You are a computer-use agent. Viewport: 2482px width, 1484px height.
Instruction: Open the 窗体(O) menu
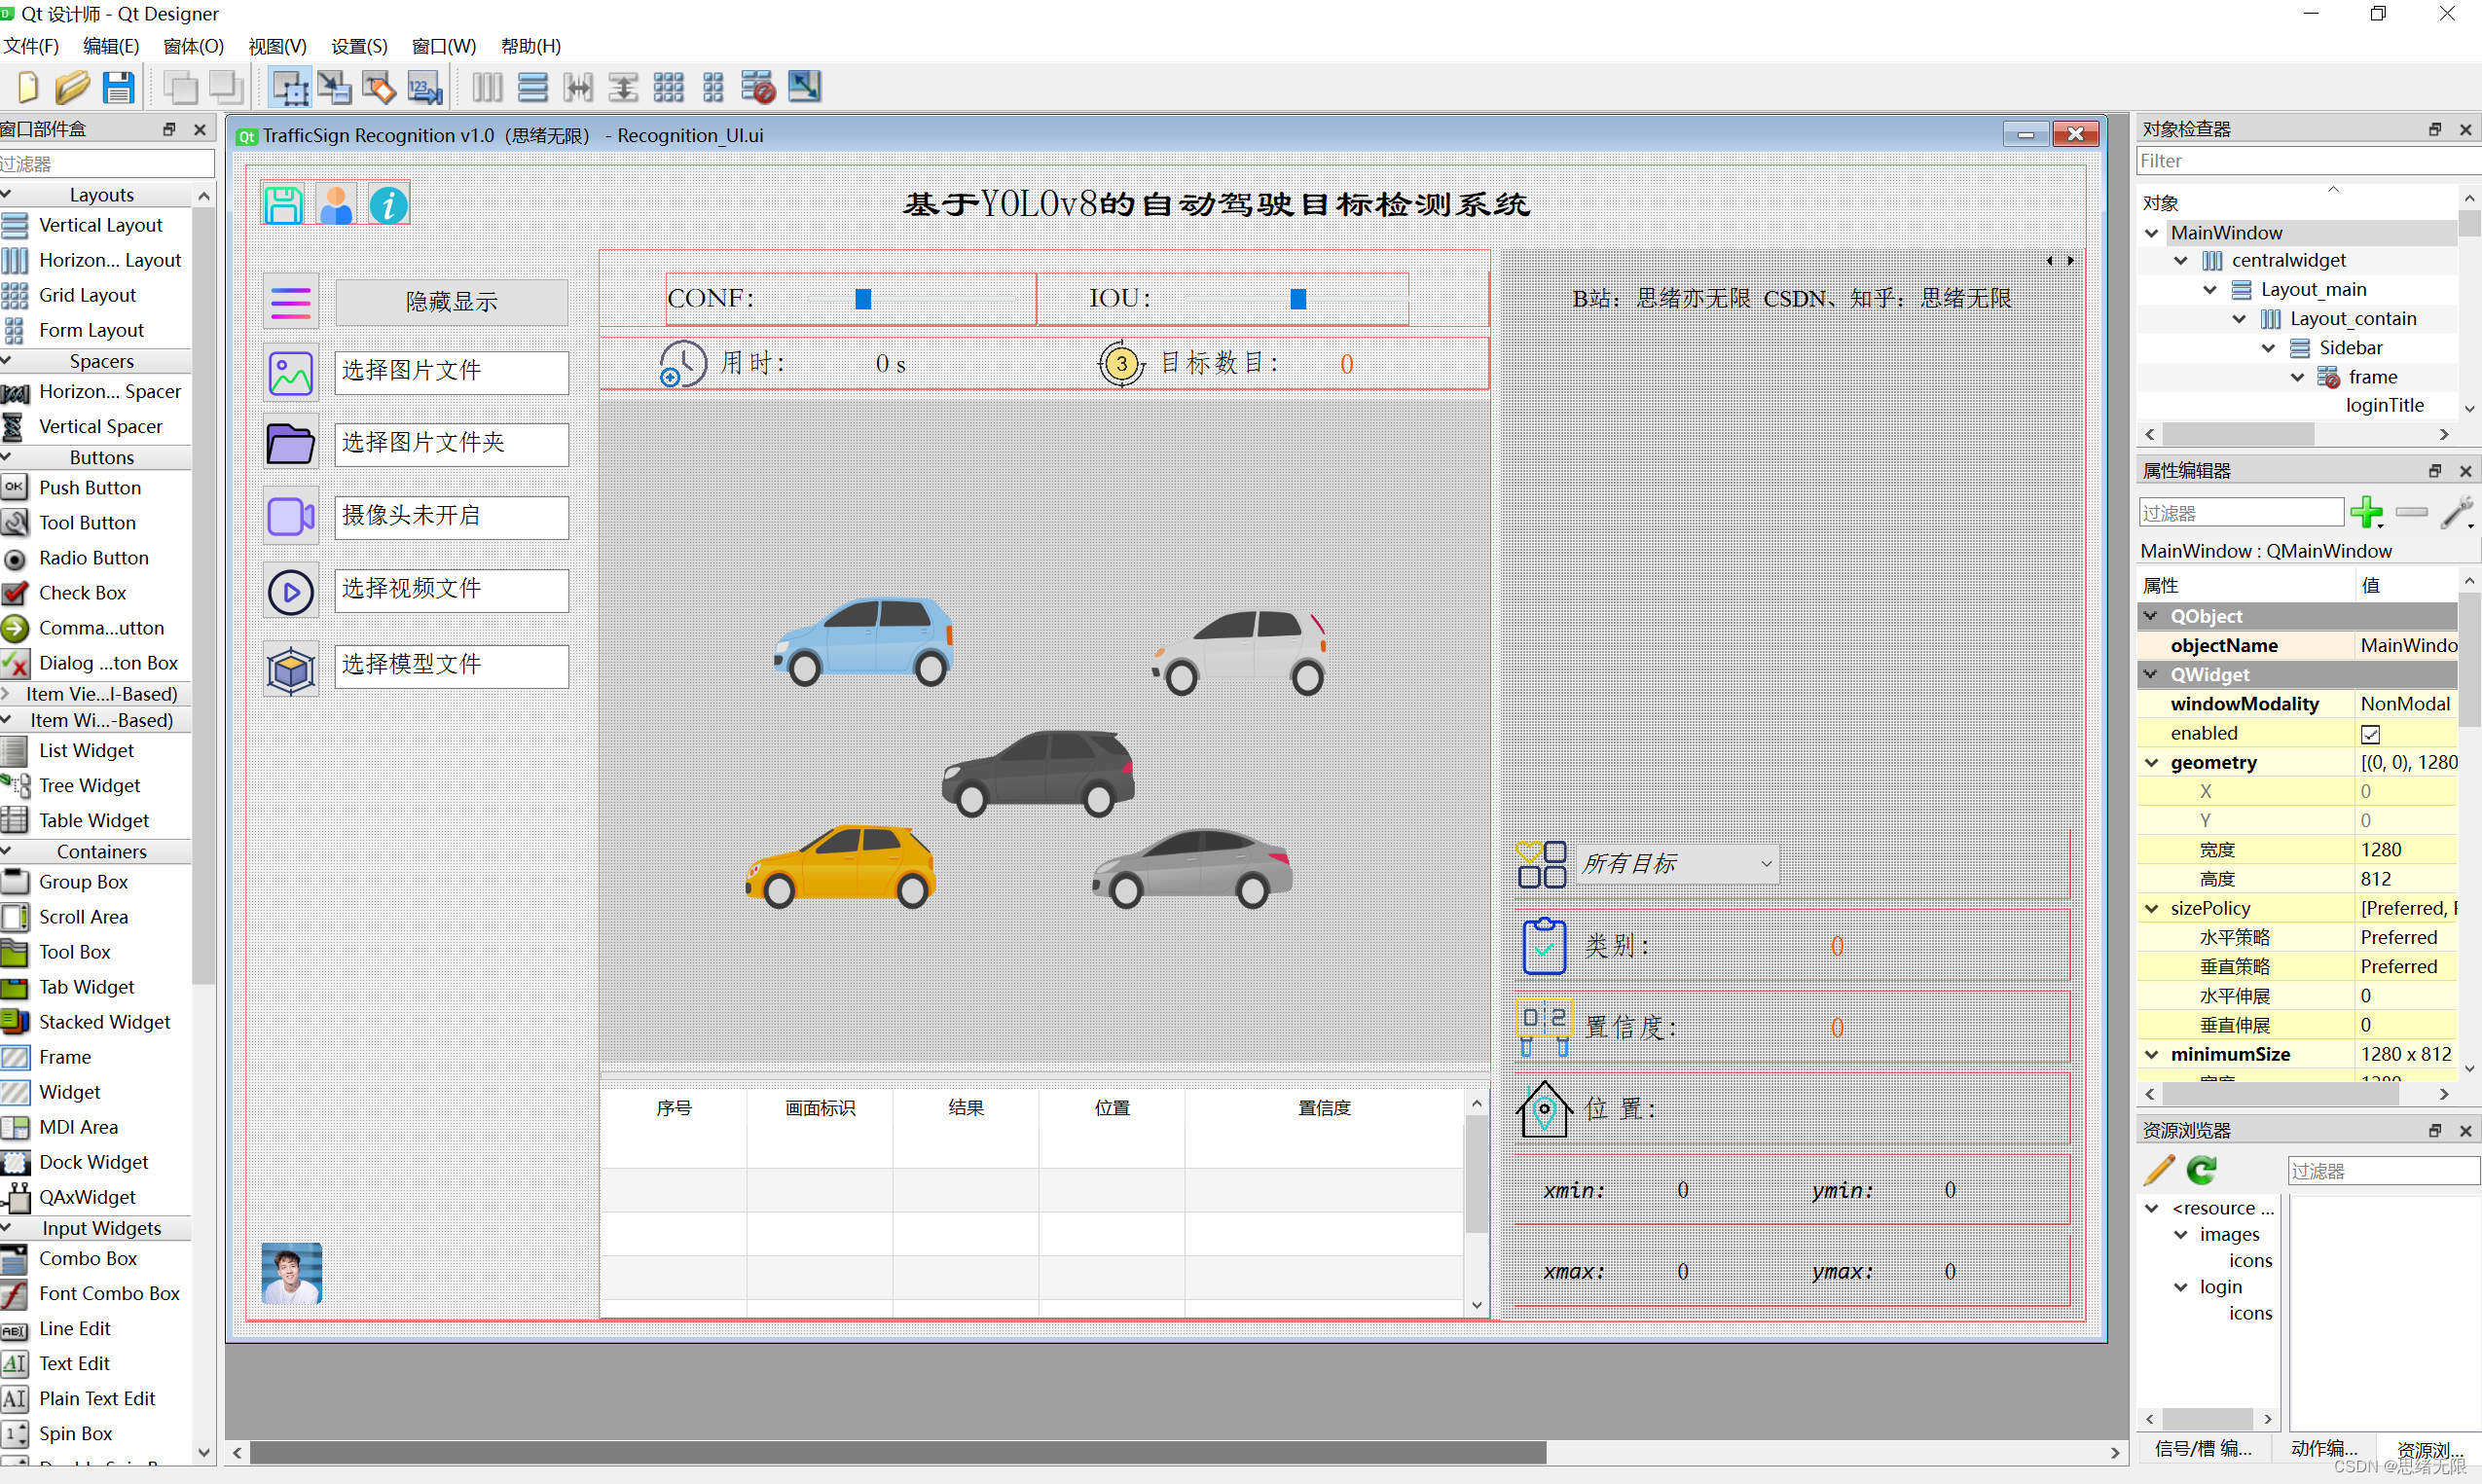(x=193, y=46)
